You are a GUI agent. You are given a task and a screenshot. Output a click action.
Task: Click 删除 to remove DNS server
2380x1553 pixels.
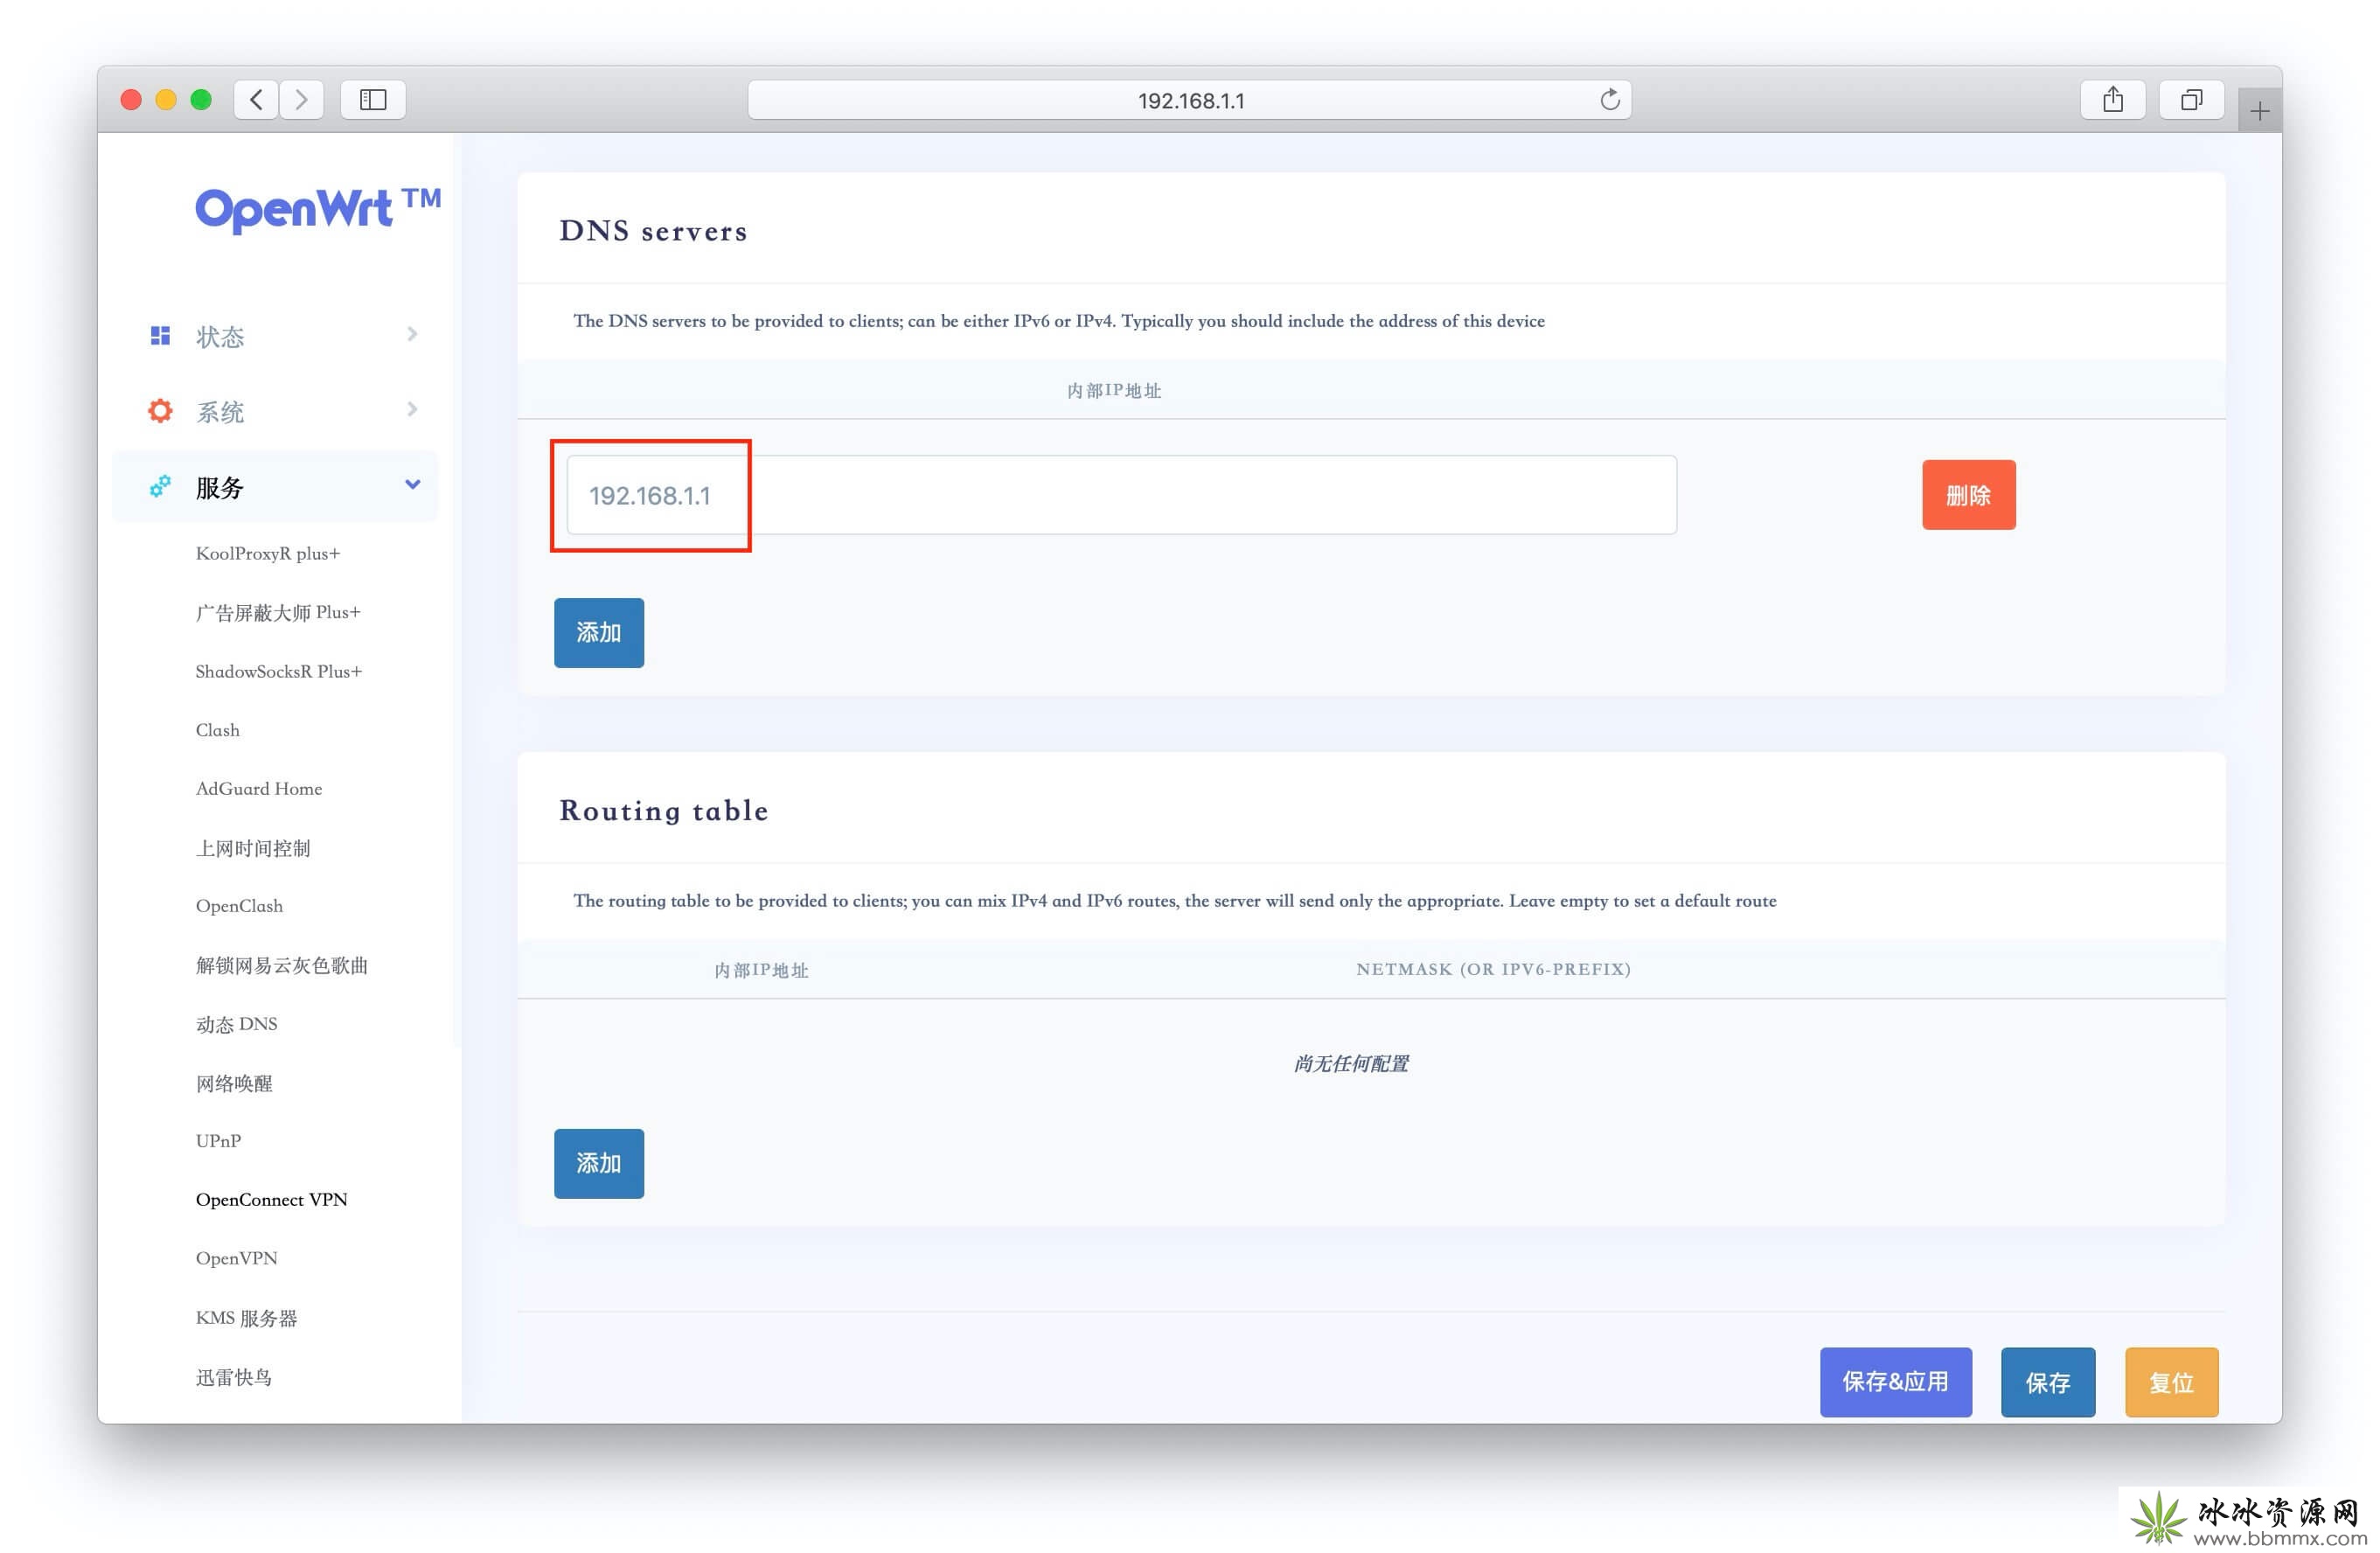[x=1969, y=495]
